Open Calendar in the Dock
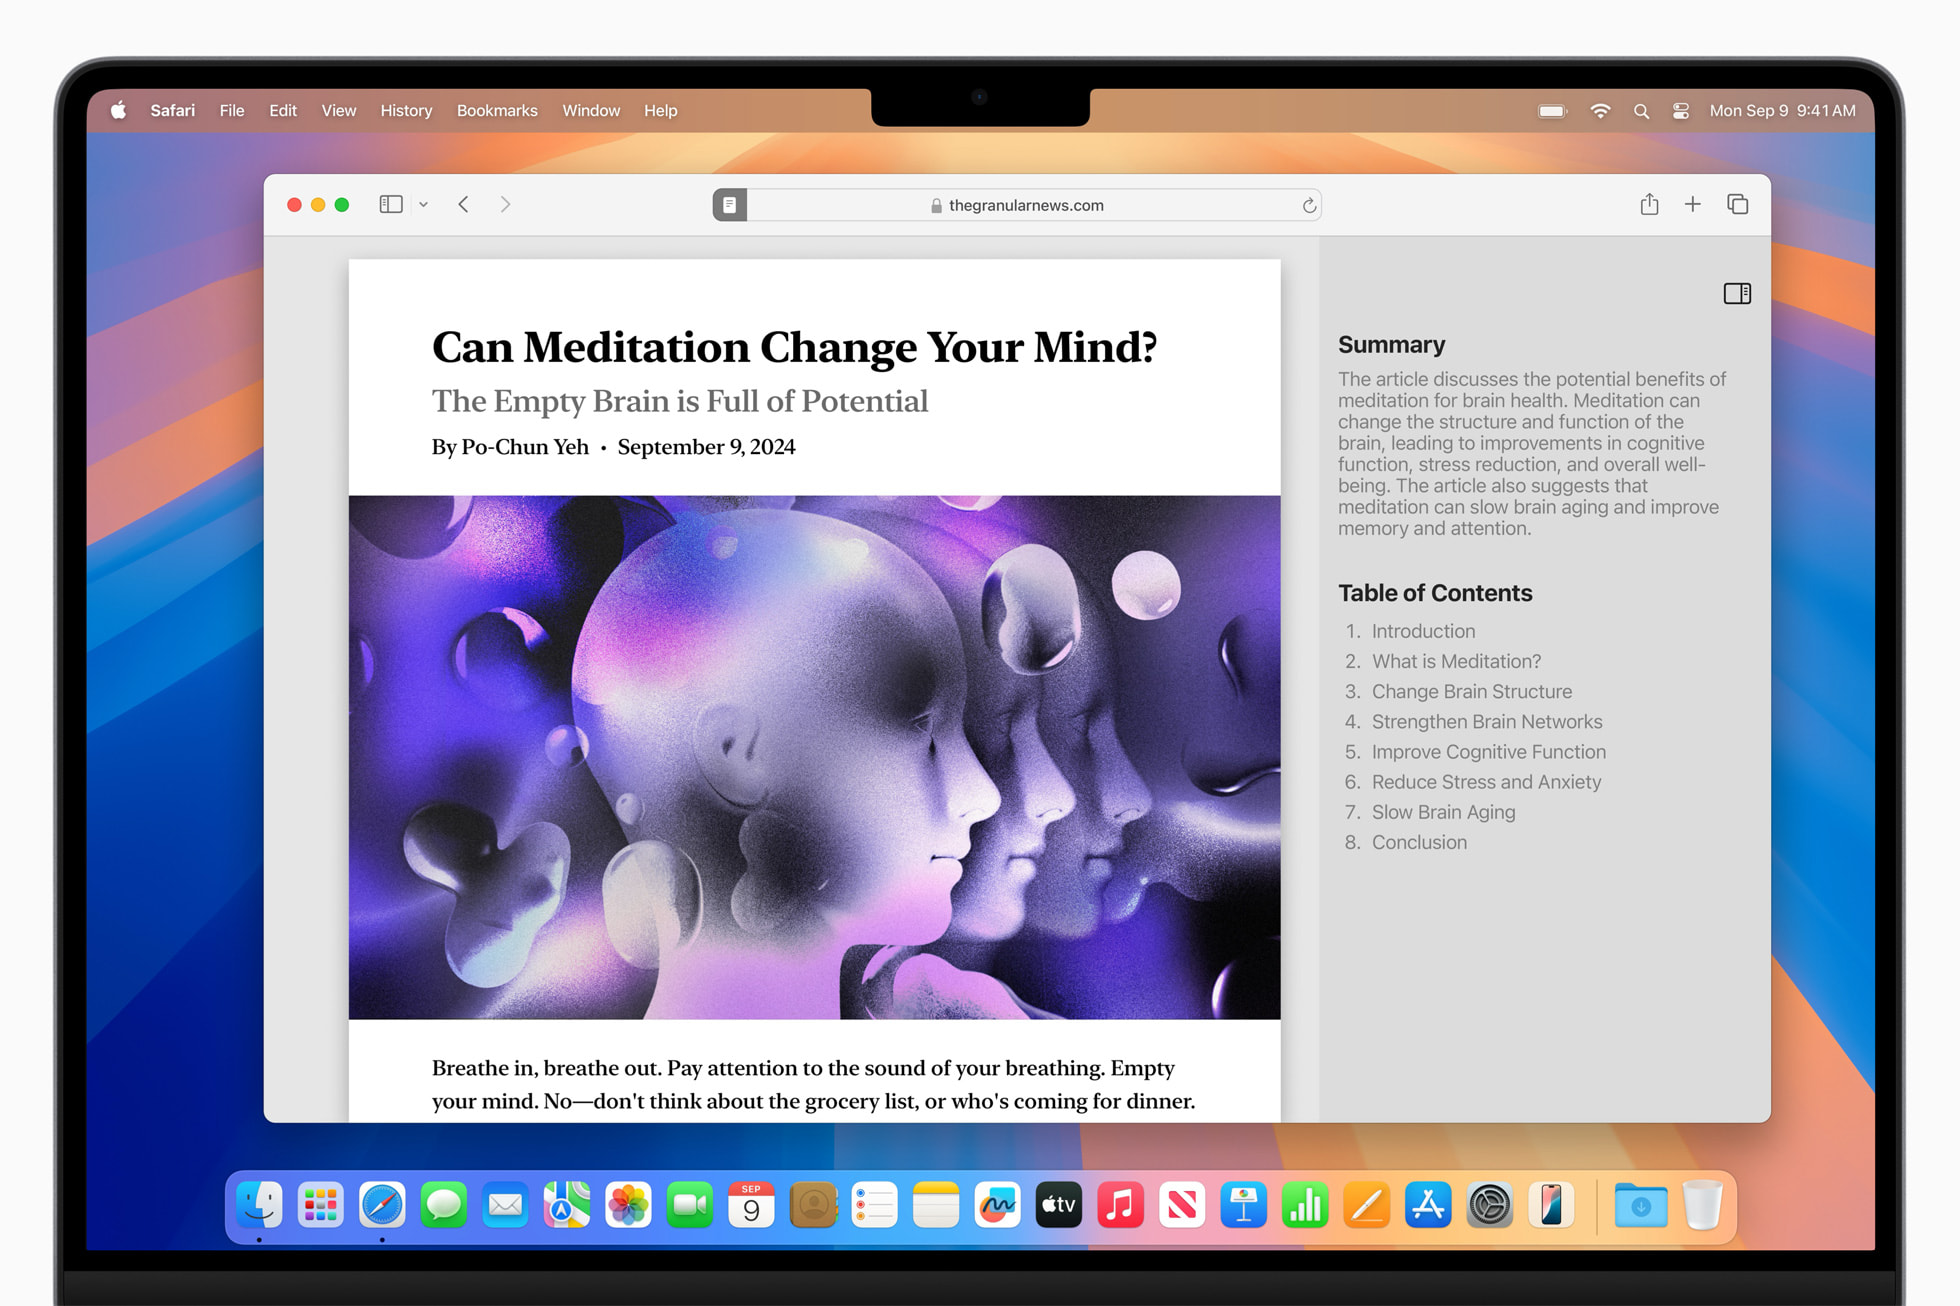Viewport: 1960px width, 1306px height. click(x=751, y=1205)
